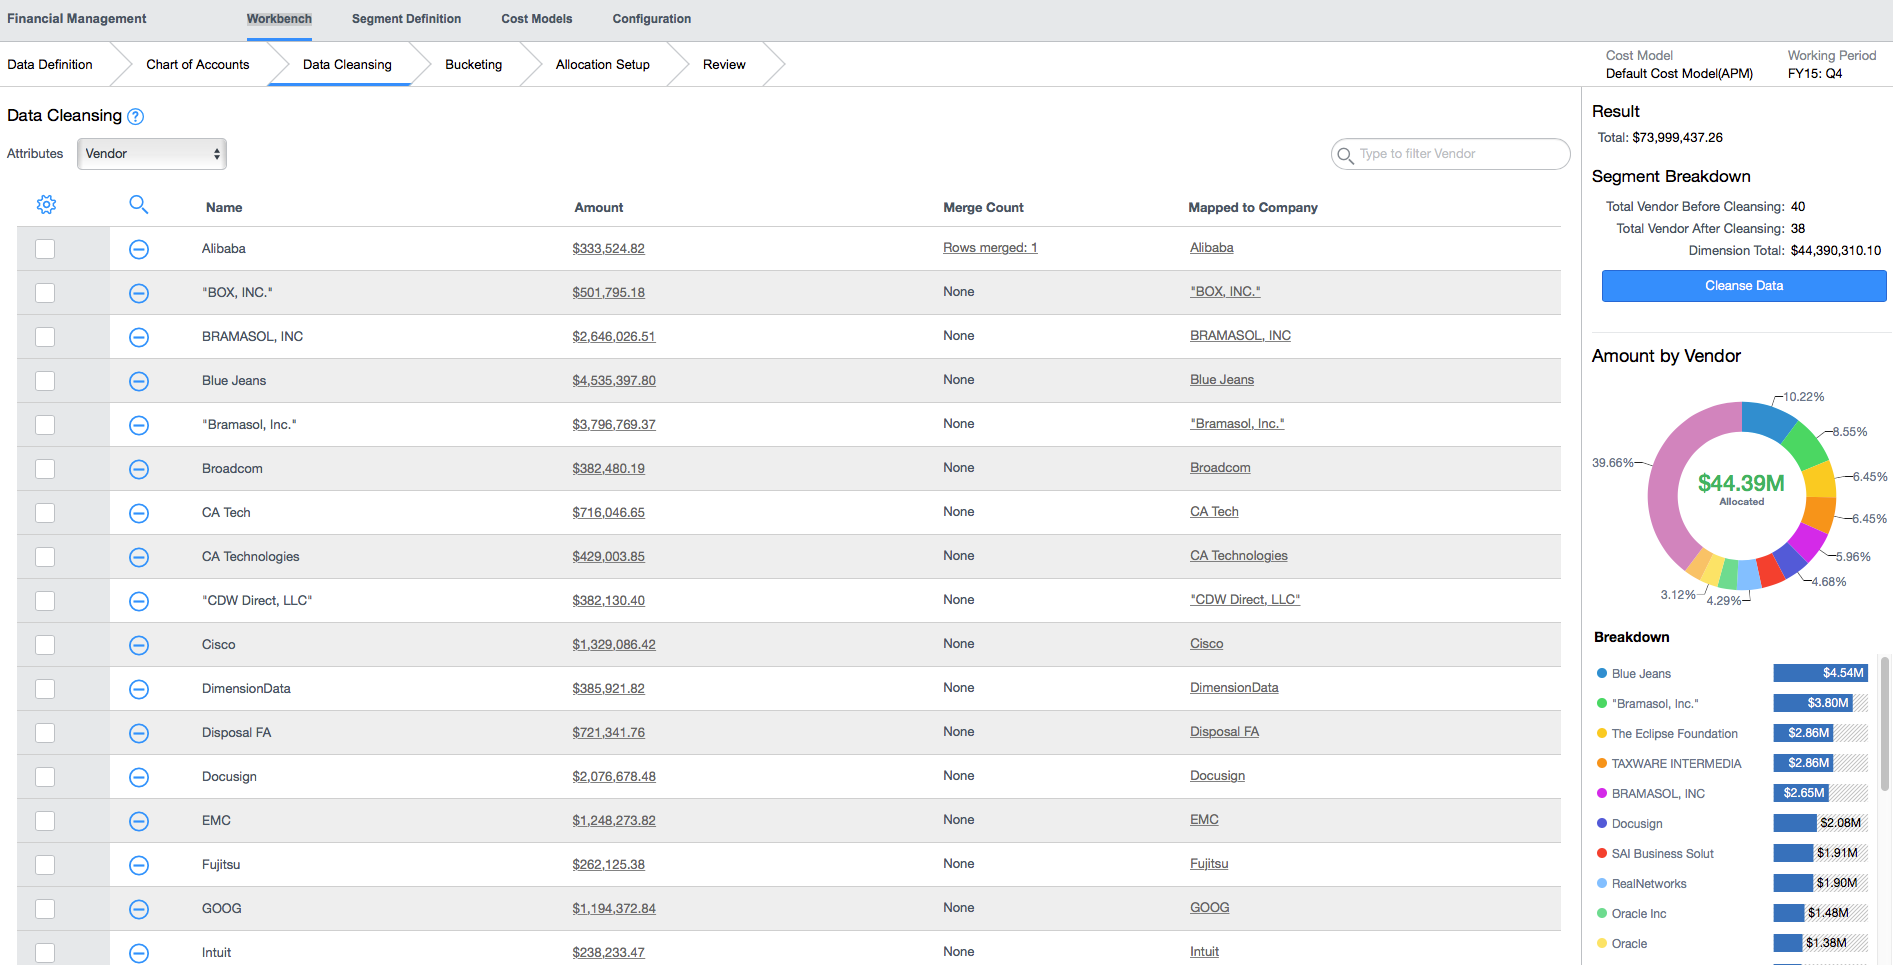
Task: Click the minus icon for Broadcom row
Action: tap(139, 469)
